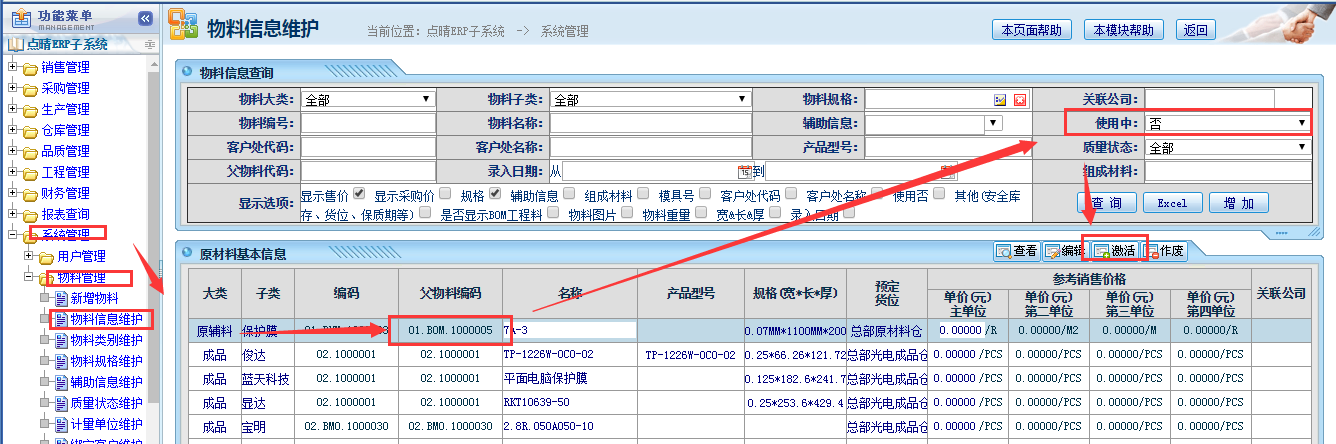Open 用户管理 in the sidebar tree
Image resolution: width=1336 pixels, height=444 pixels.
[x=80, y=256]
